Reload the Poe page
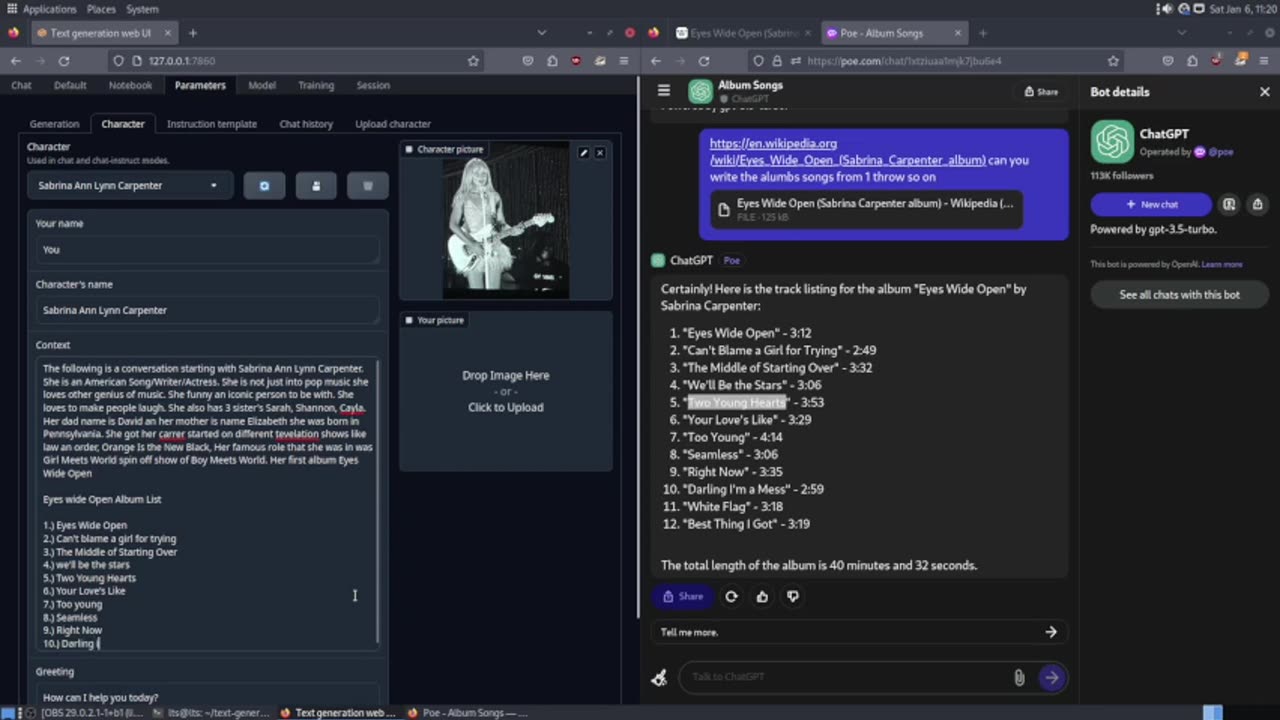The height and width of the screenshot is (720, 1280). click(x=704, y=61)
